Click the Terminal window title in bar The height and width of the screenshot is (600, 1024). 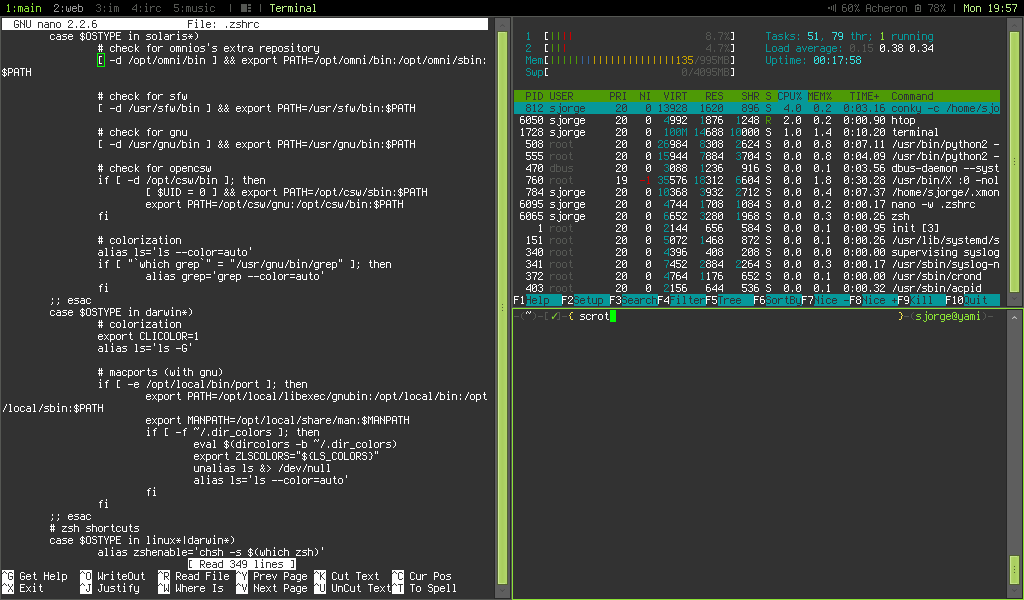pos(293,8)
